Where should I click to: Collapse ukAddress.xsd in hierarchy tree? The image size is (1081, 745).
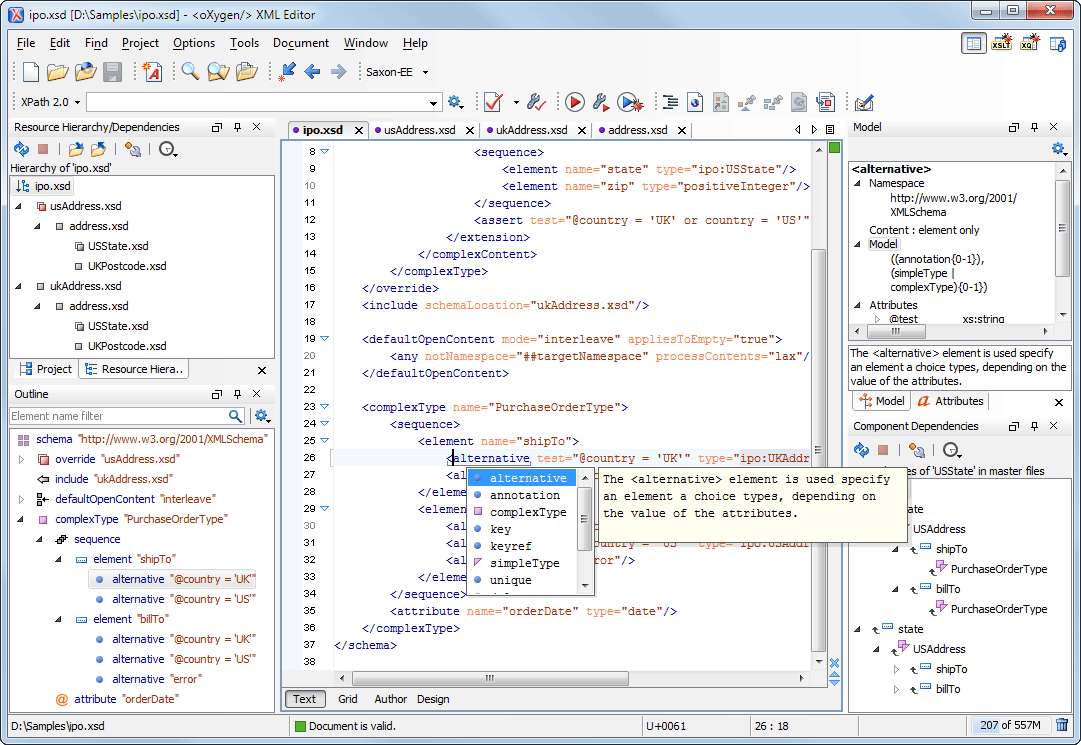[19, 286]
